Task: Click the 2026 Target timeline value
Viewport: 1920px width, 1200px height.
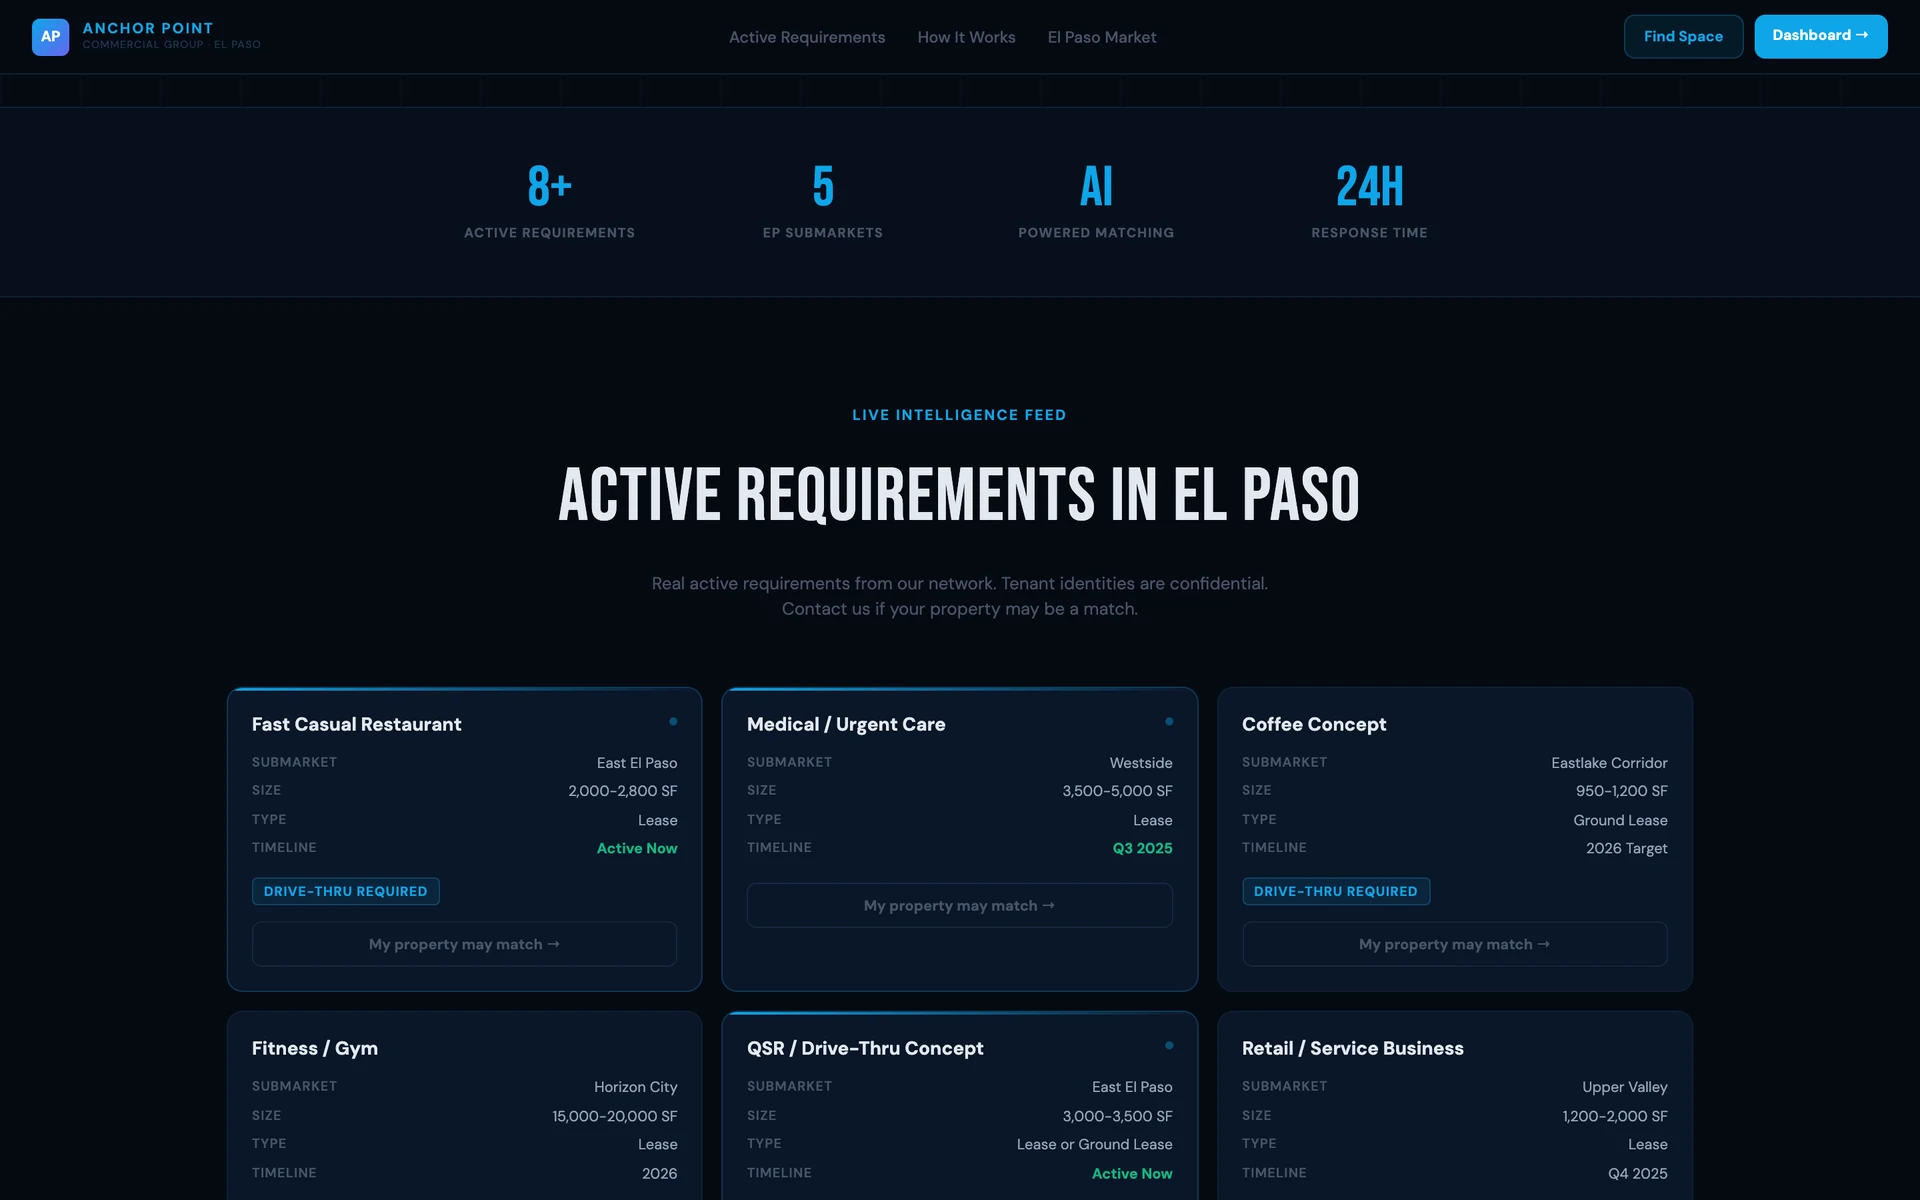Action: [1626, 848]
